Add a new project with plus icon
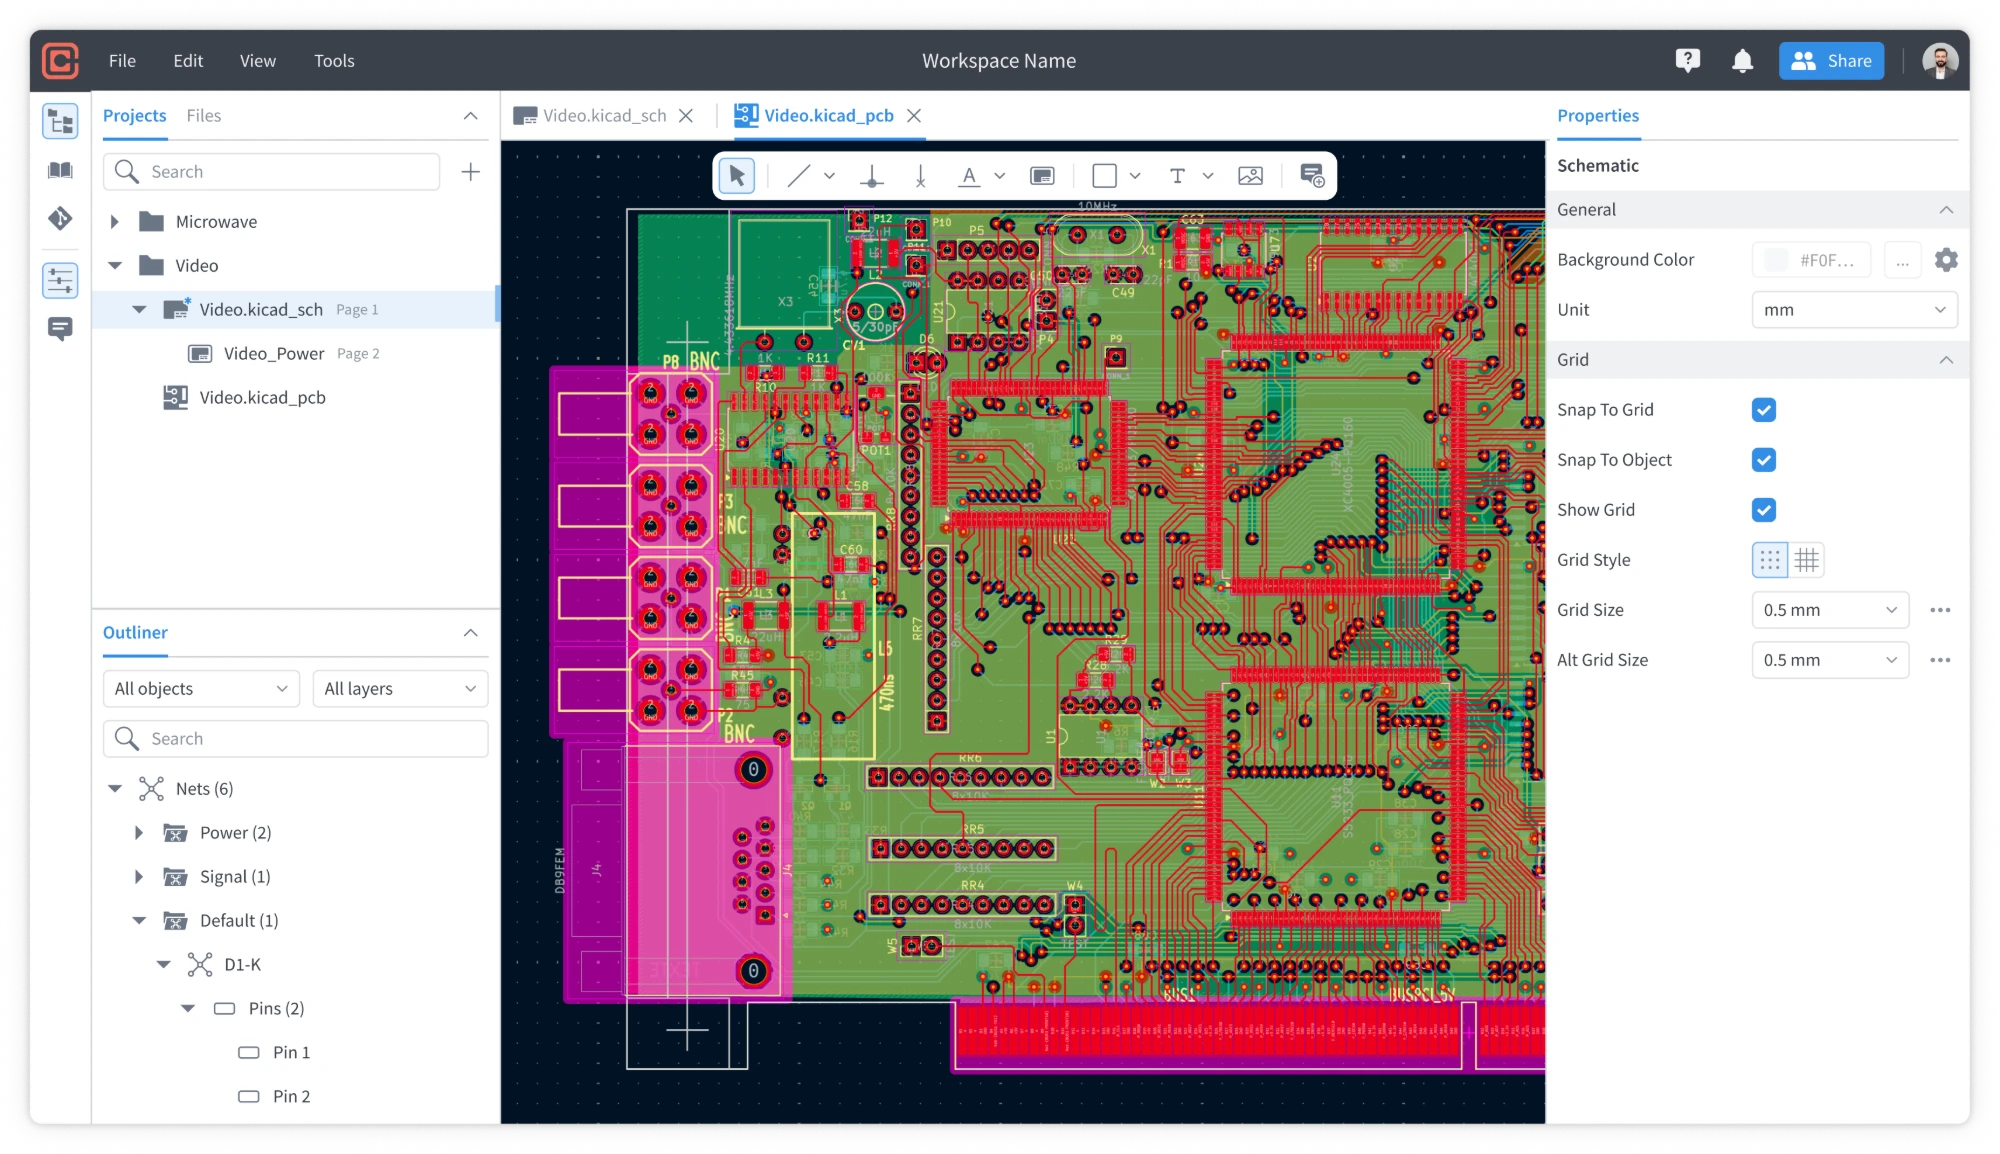 (x=471, y=172)
